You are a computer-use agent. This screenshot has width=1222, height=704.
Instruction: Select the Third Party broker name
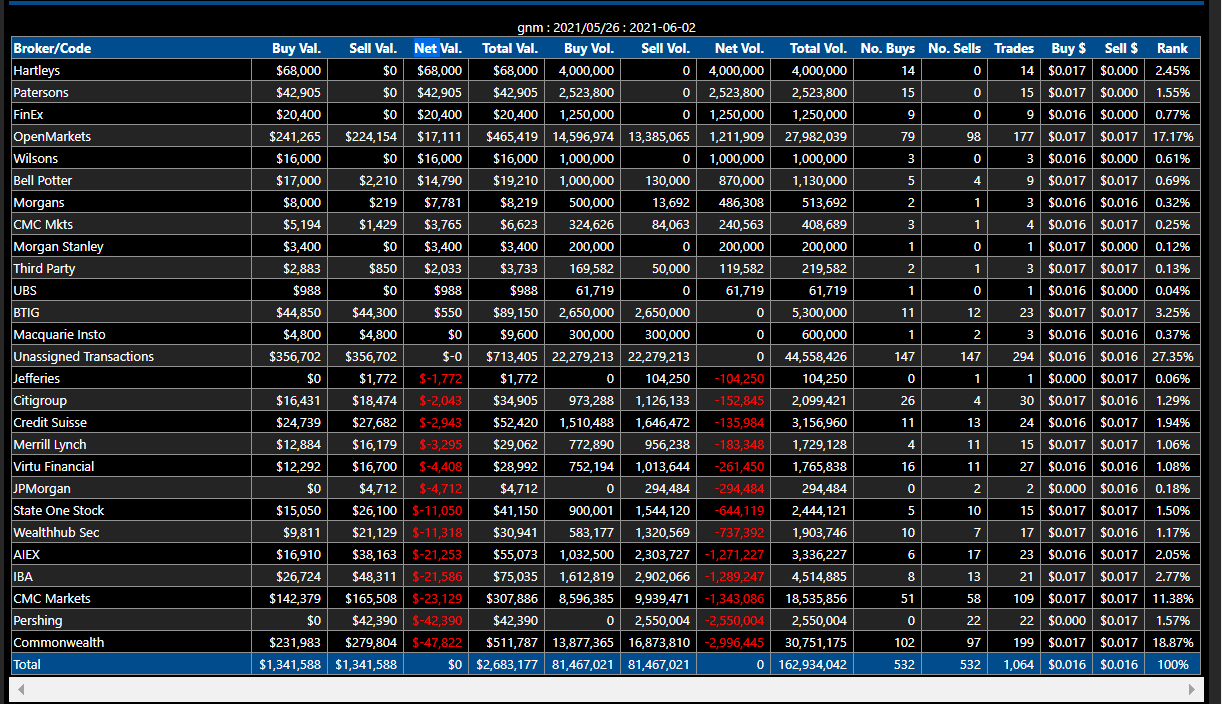[44, 268]
